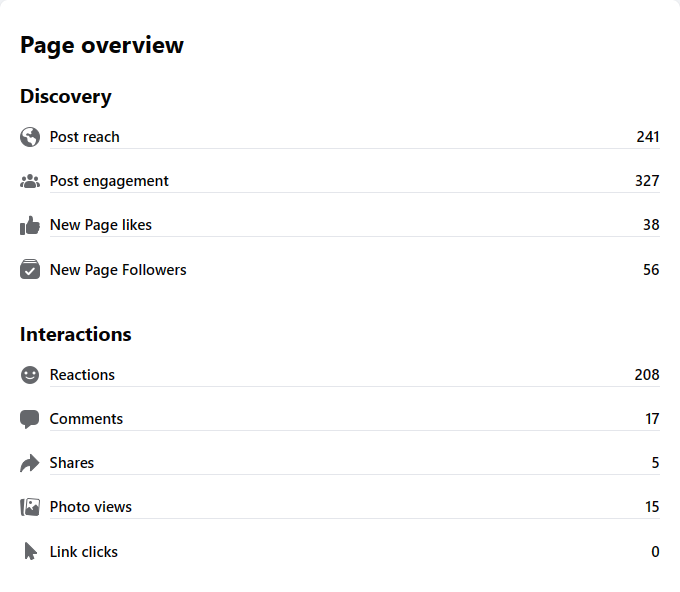Click the cursor icon for Link clicks

pyautogui.click(x=30, y=551)
